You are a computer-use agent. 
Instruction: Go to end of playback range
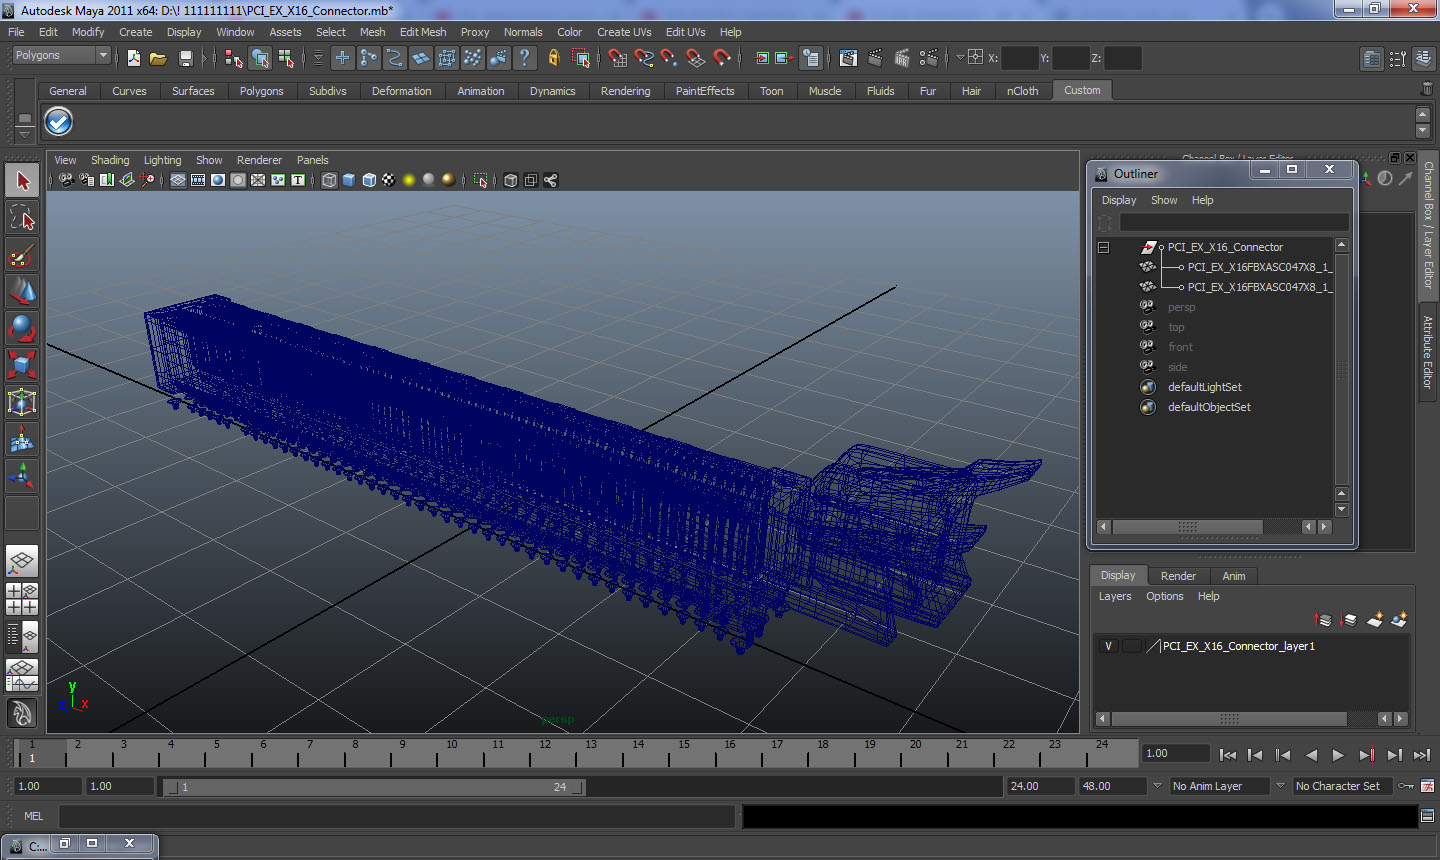1422,755
